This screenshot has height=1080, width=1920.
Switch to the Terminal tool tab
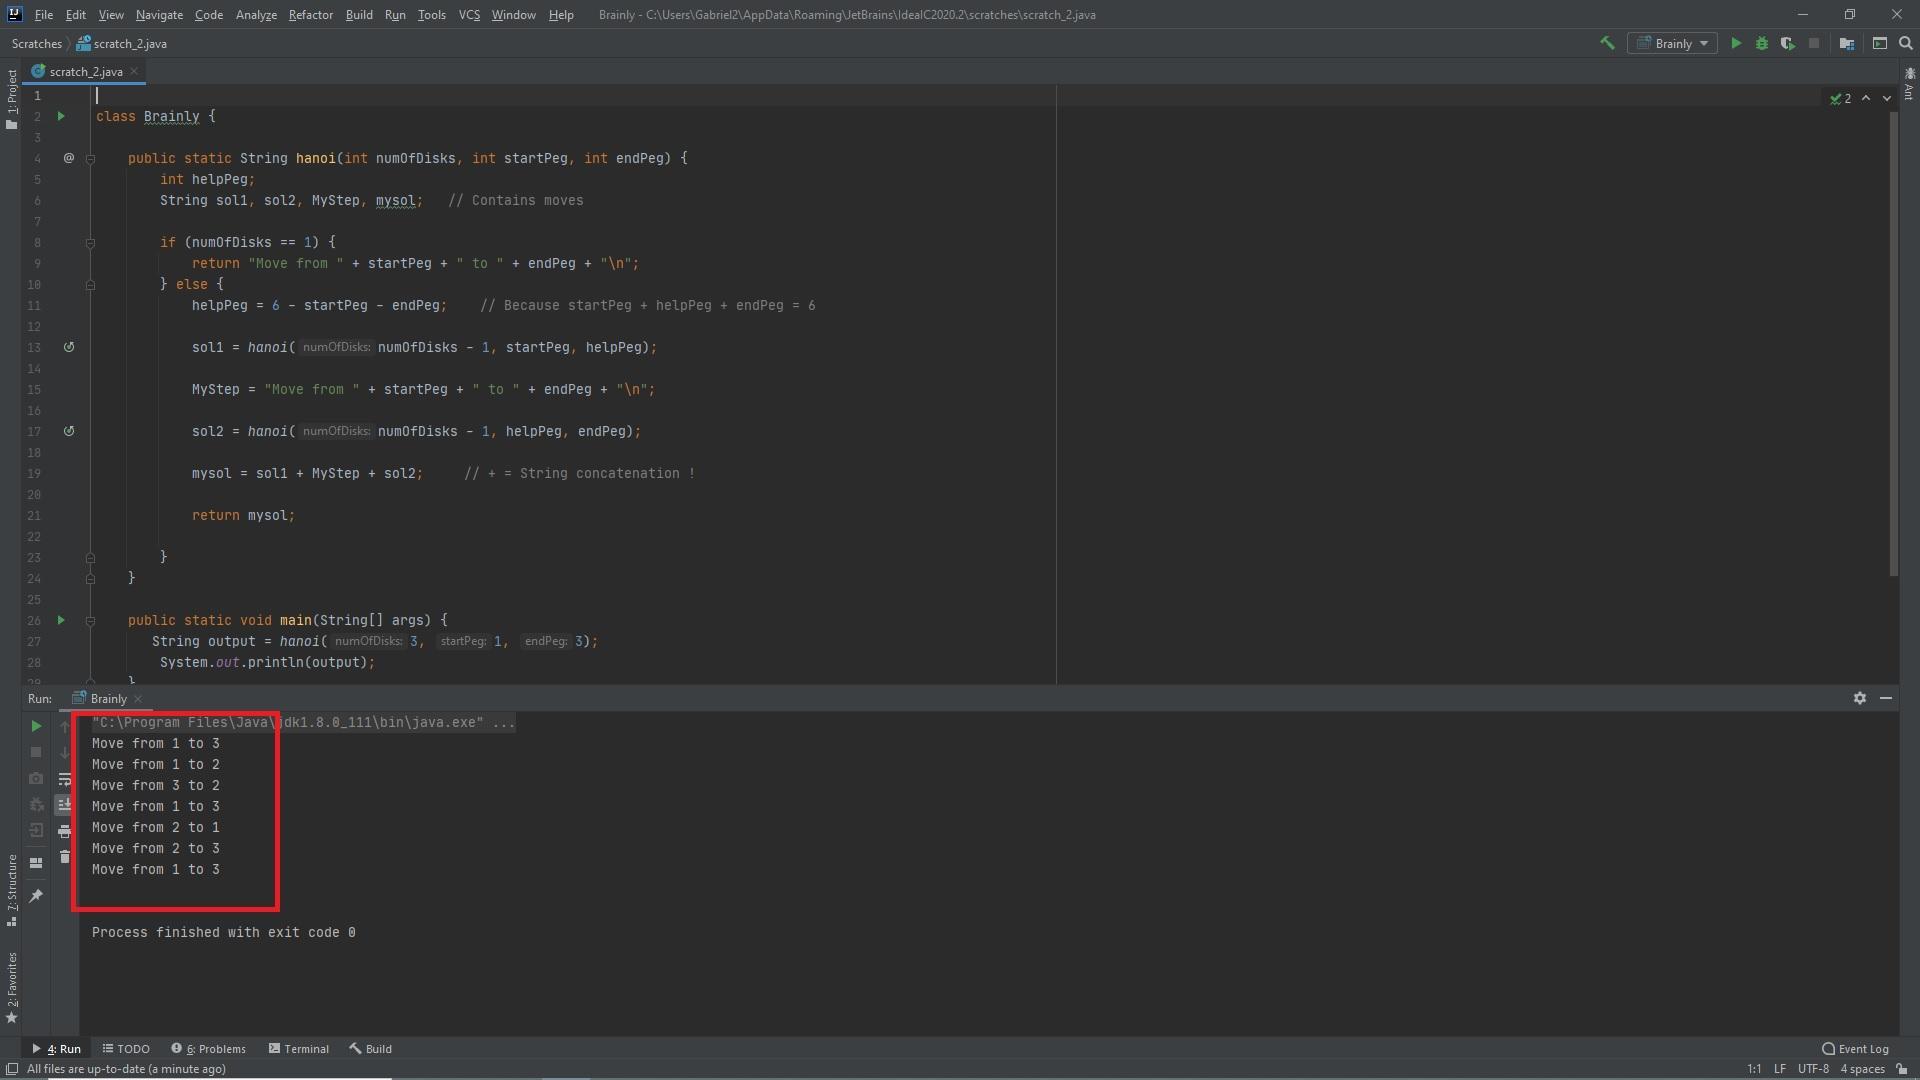click(298, 1049)
